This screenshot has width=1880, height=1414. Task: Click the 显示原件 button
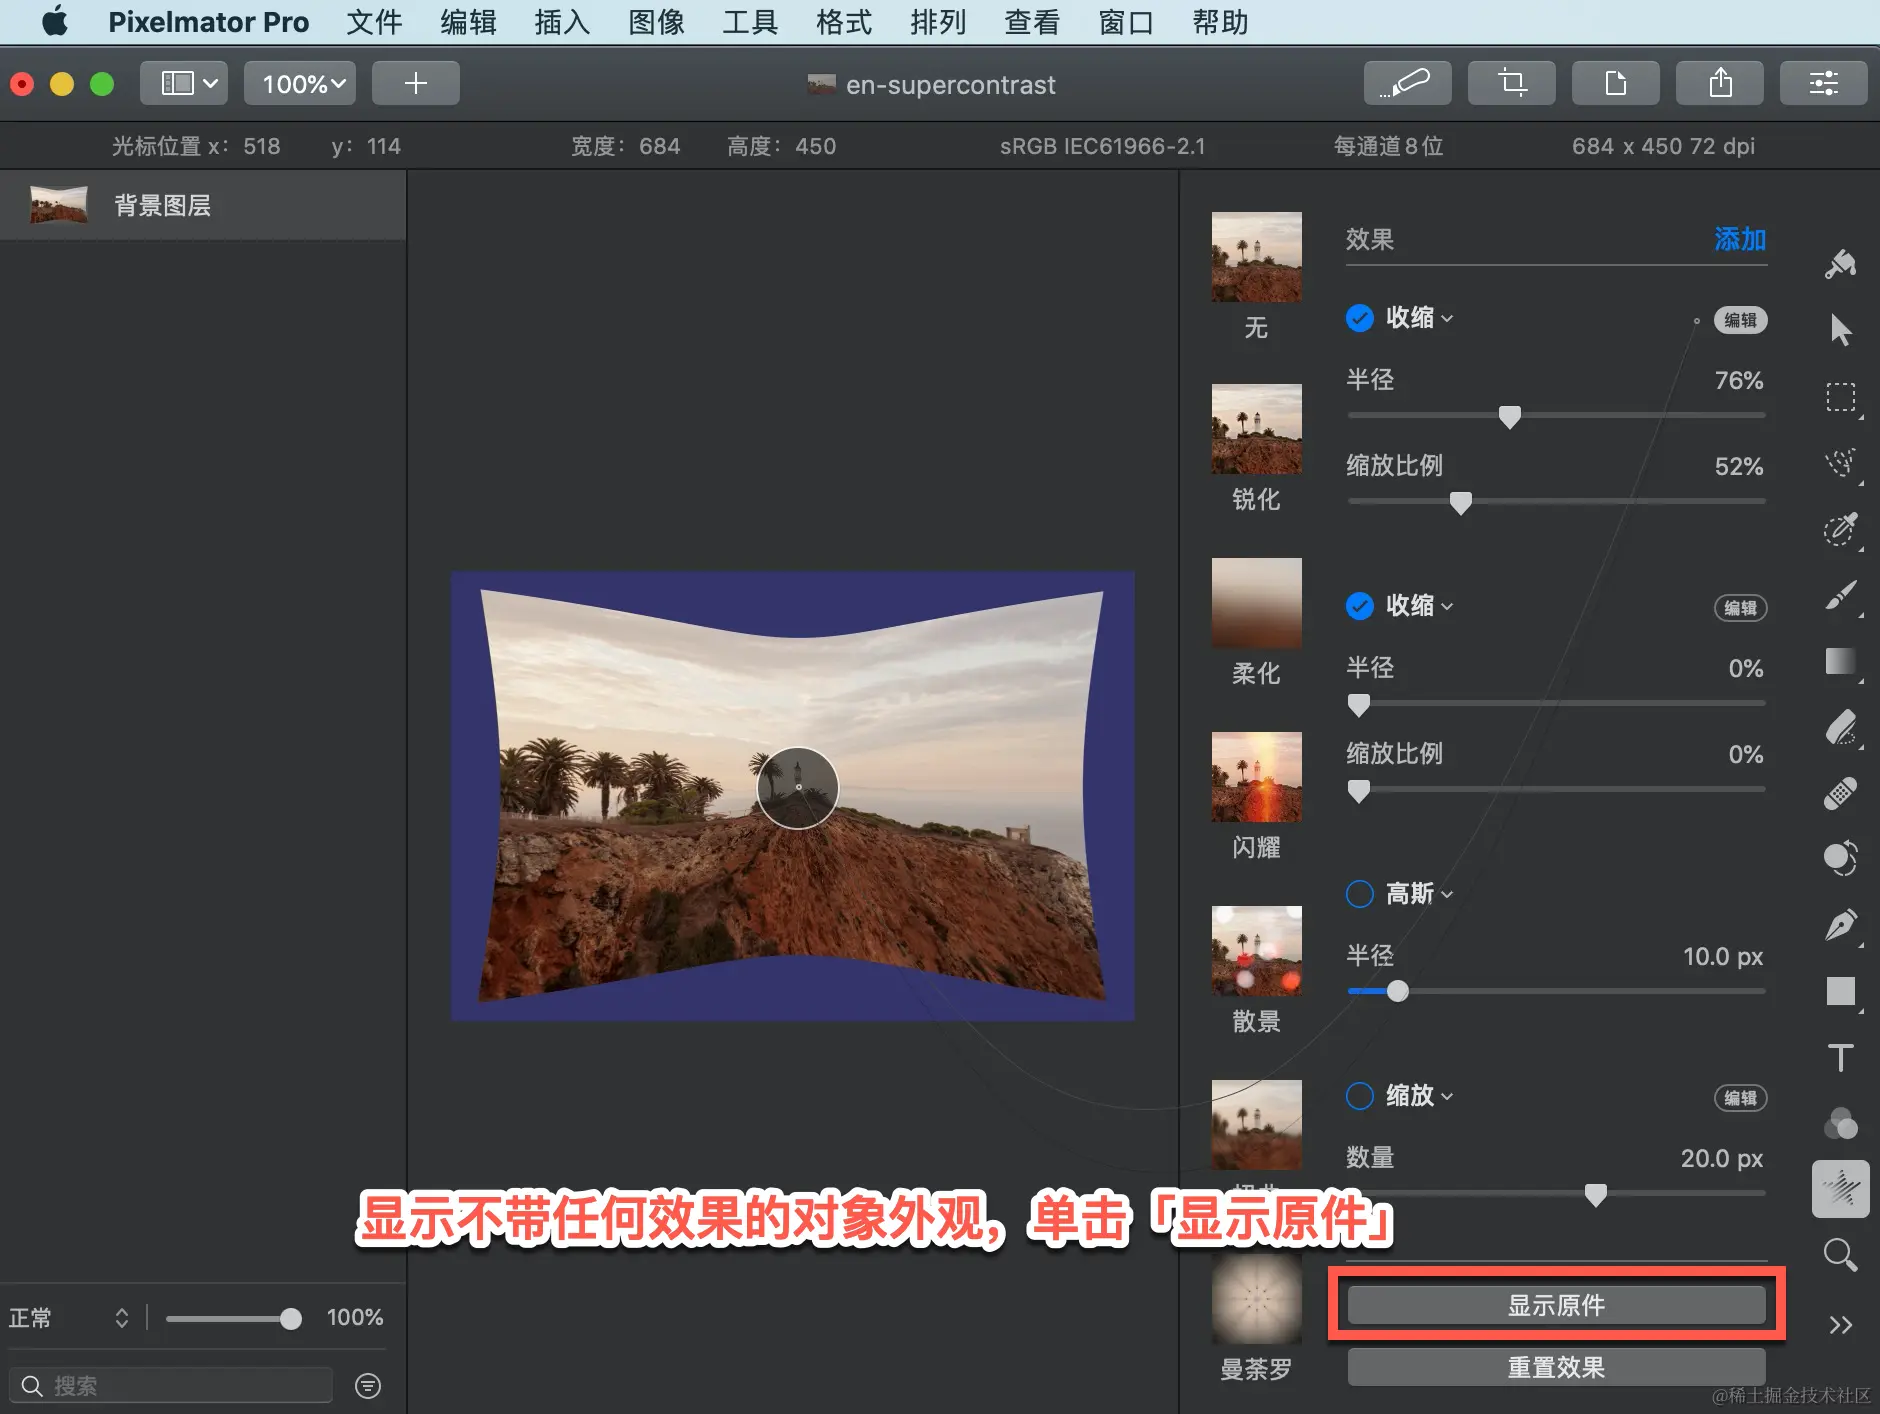point(1556,1305)
